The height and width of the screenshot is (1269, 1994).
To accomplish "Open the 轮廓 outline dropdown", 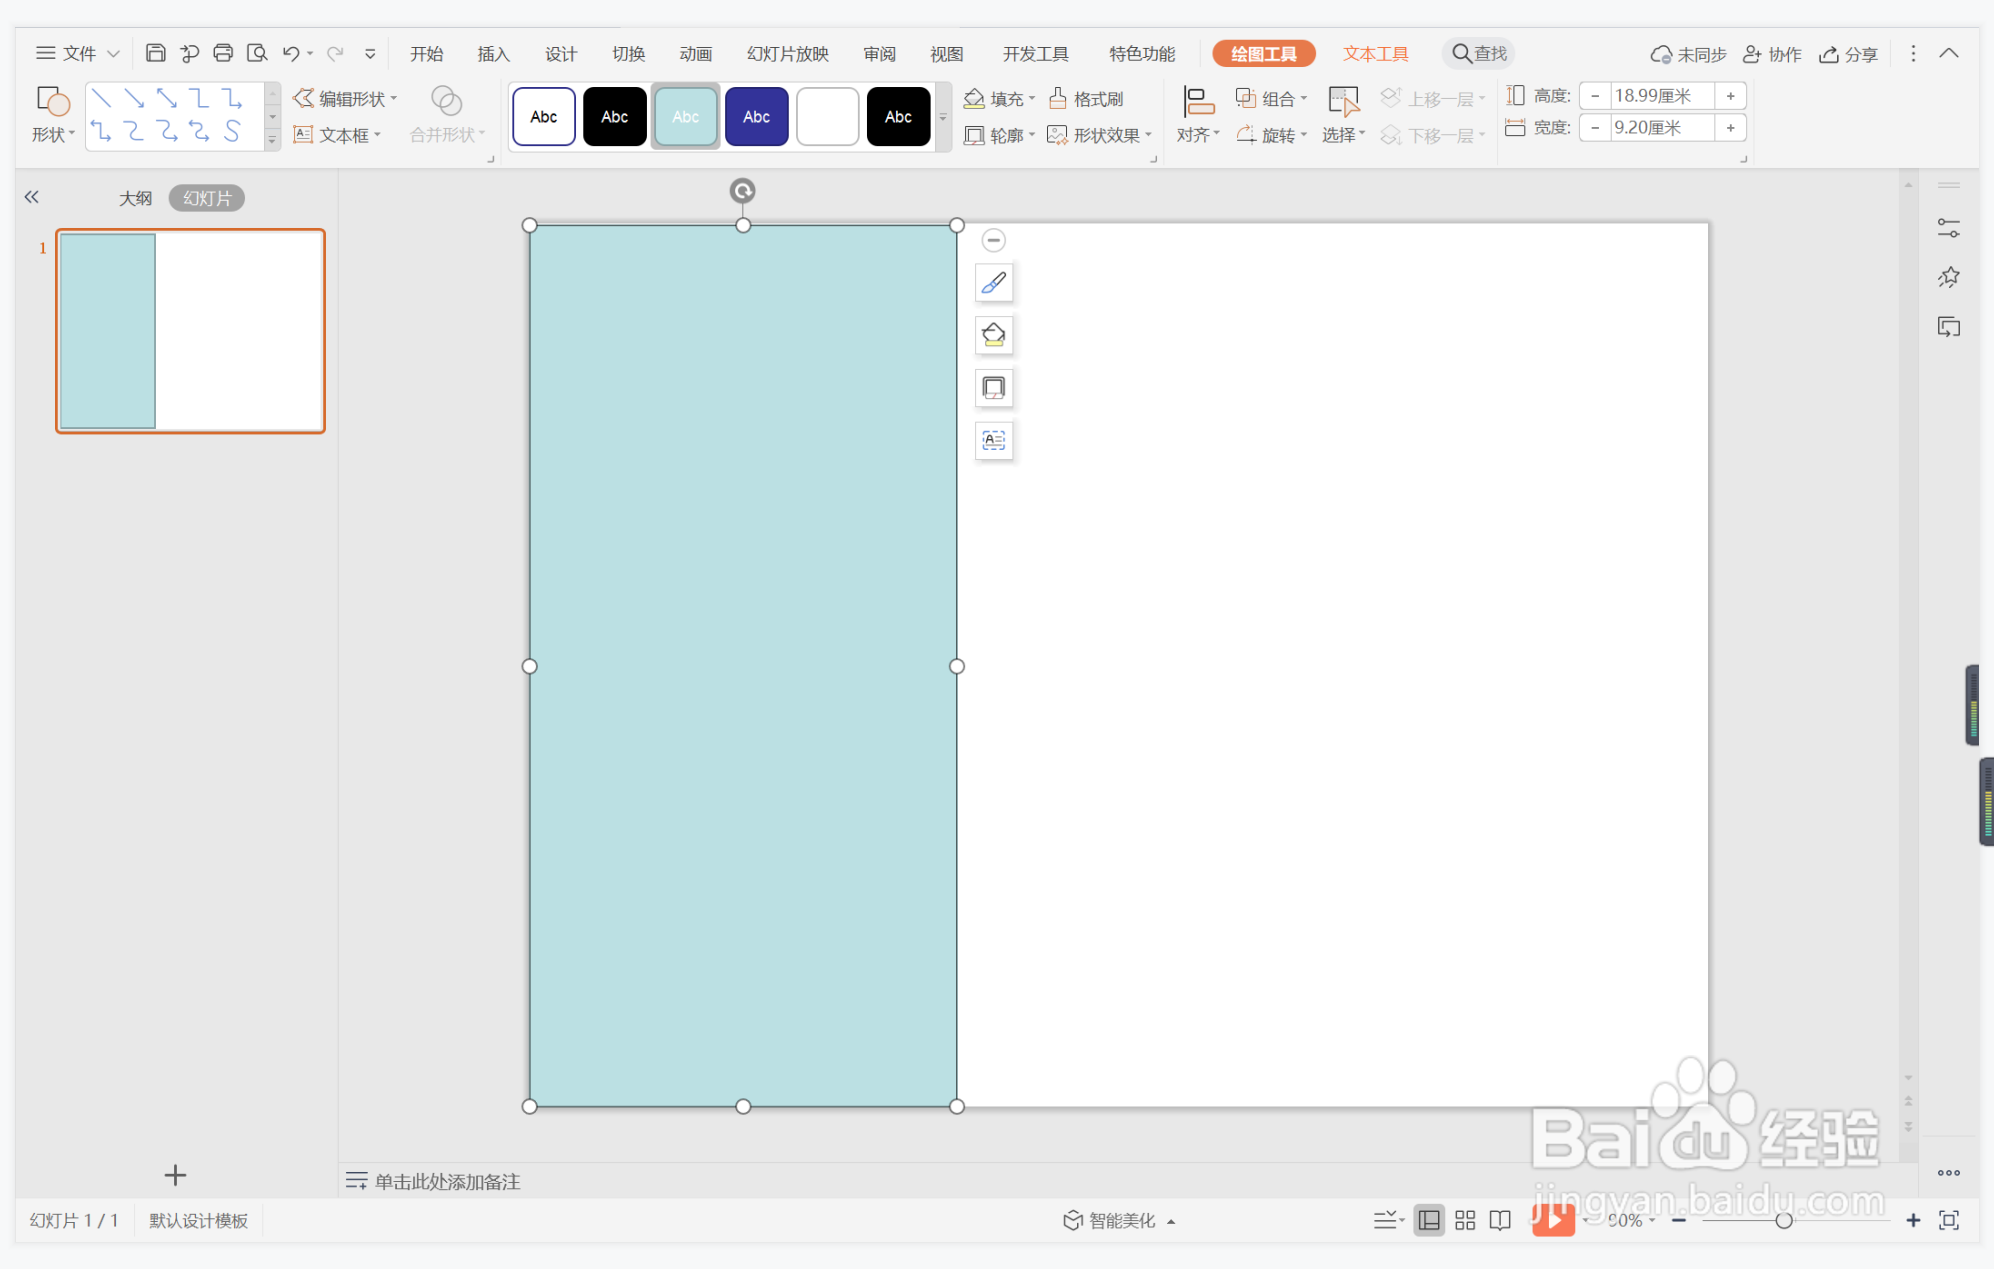I will click(x=1031, y=134).
